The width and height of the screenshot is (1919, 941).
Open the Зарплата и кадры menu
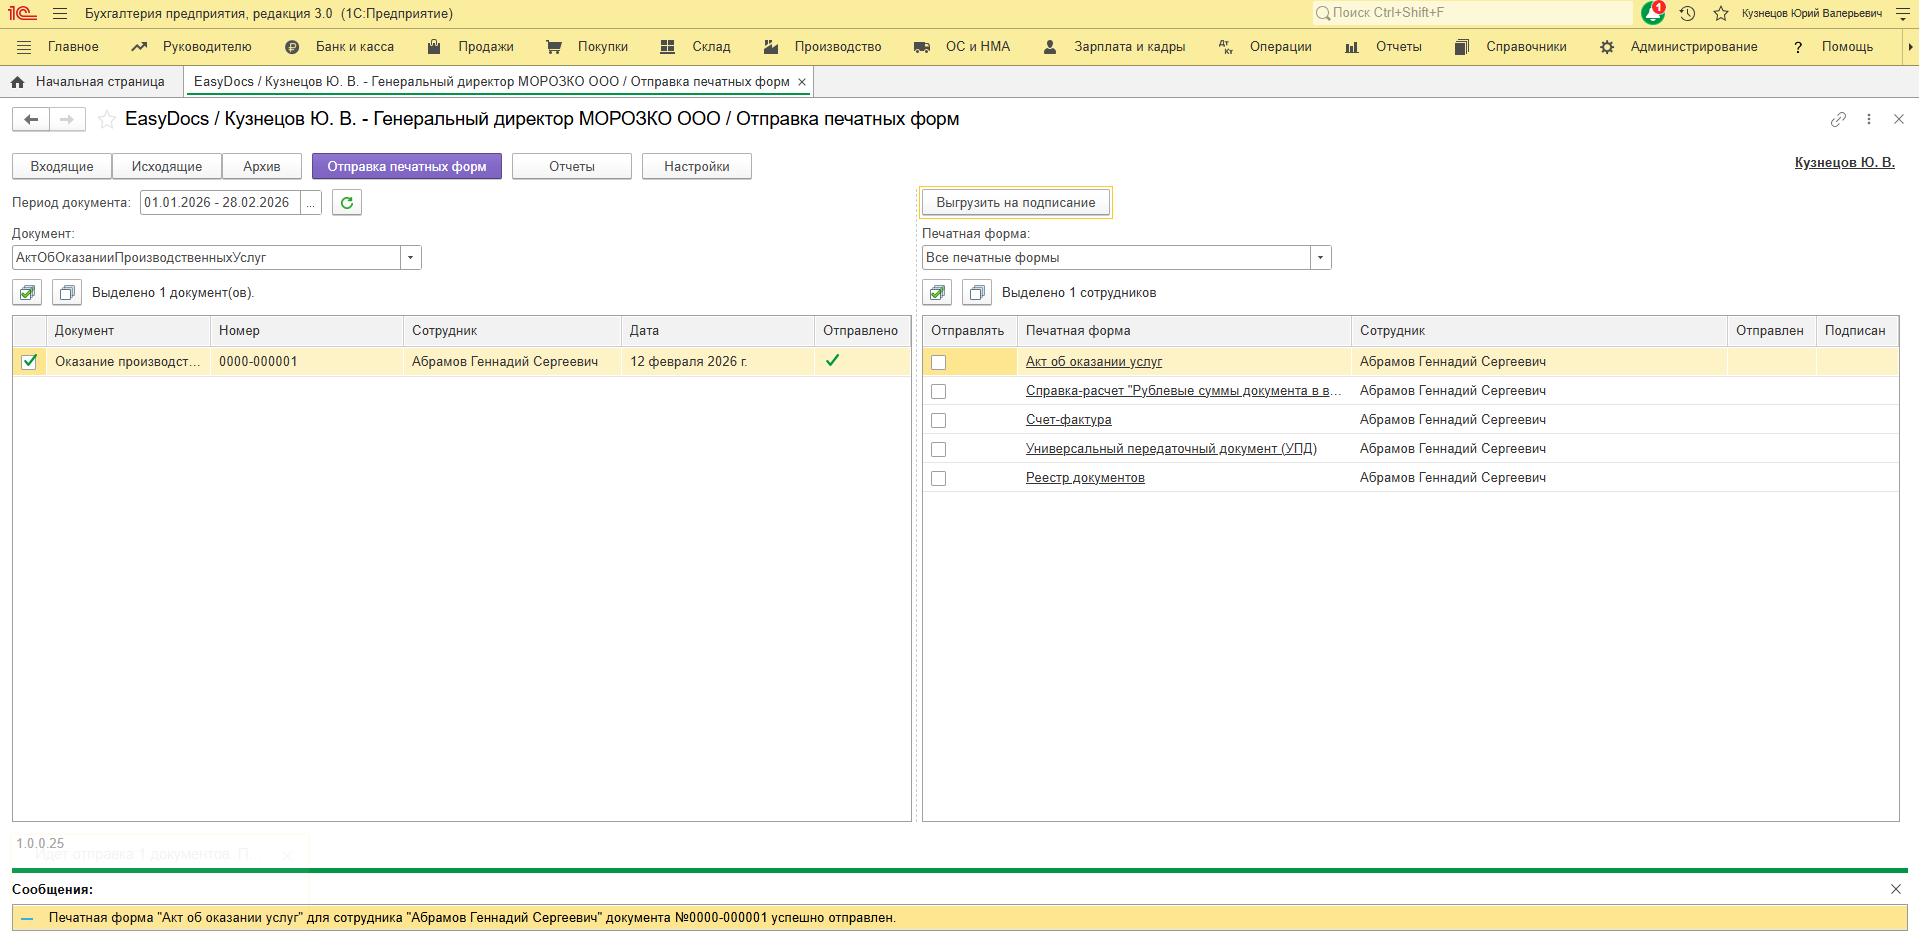click(x=1128, y=47)
